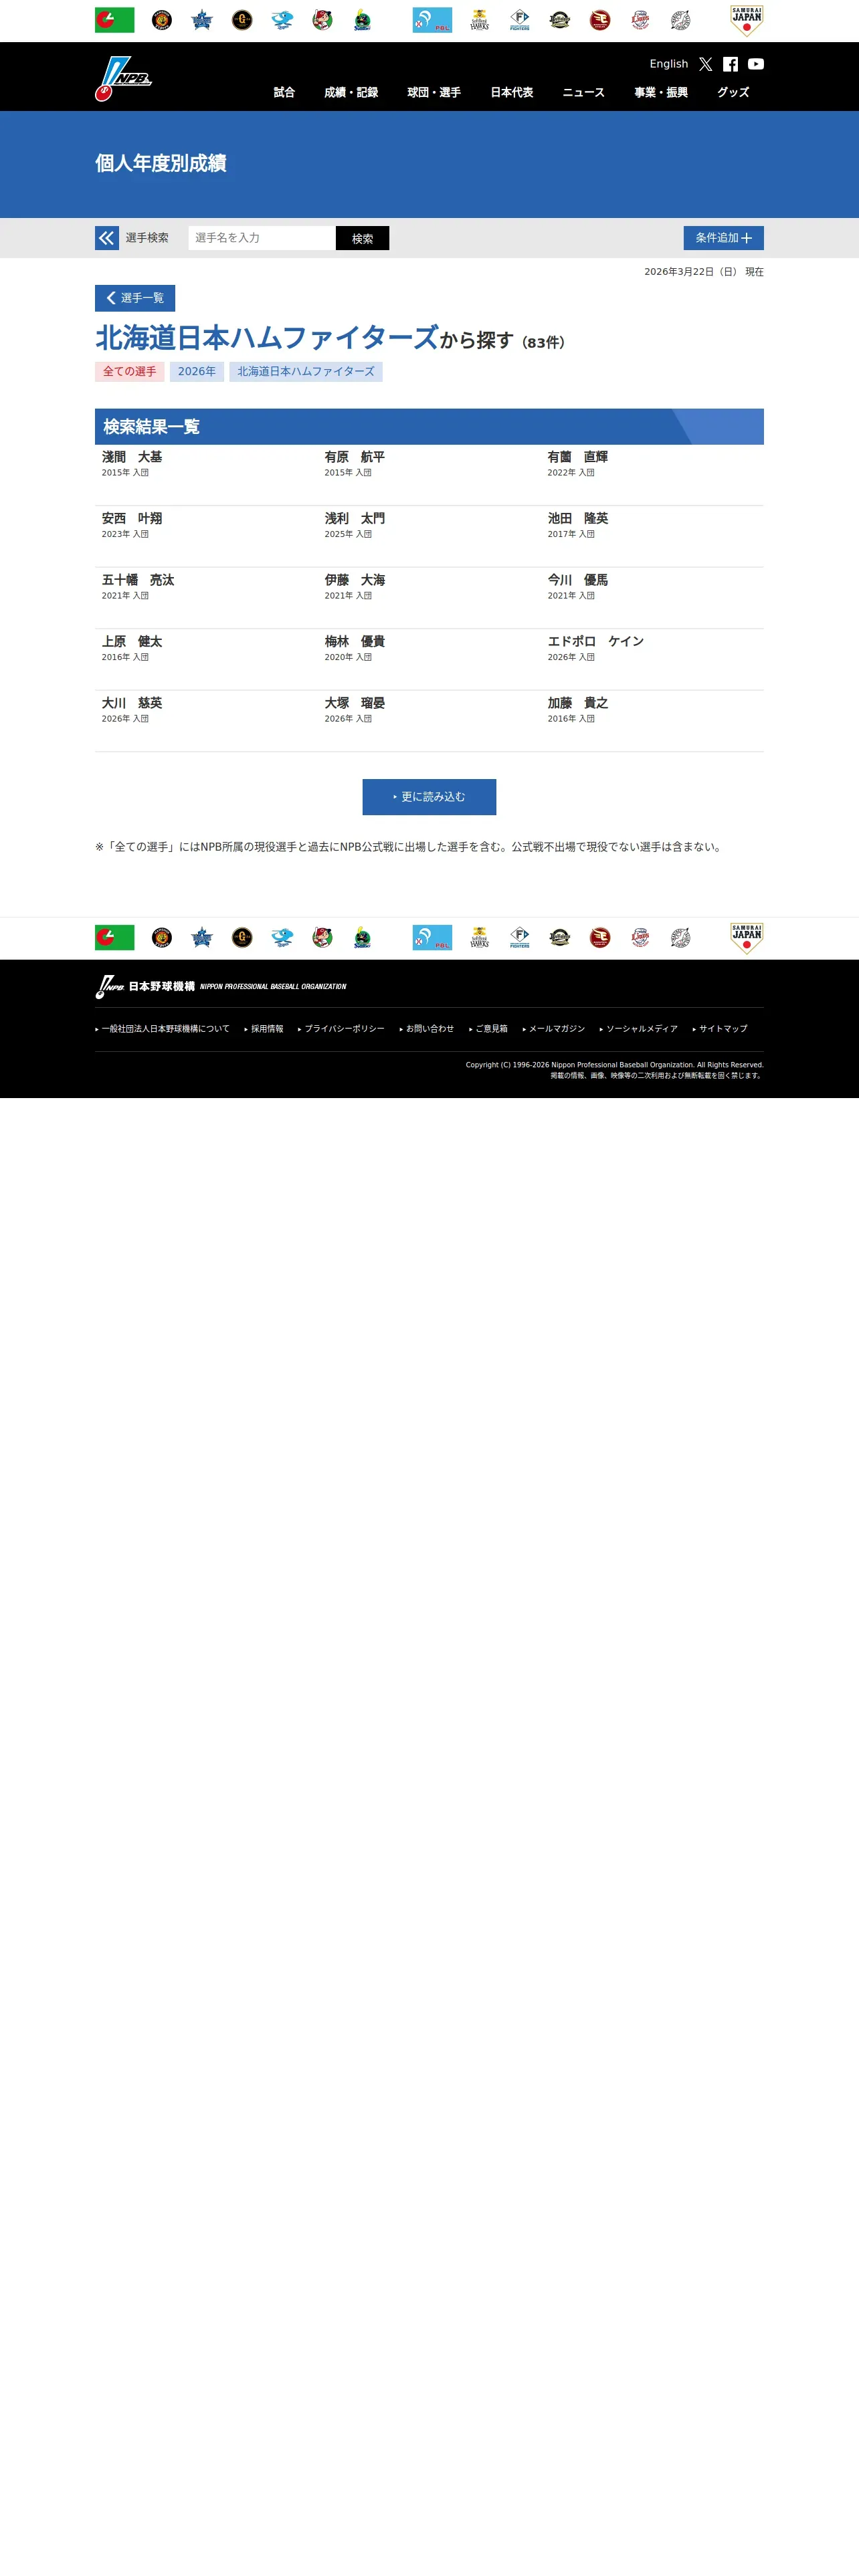Screen dimensions: 859x2576
Task: Open the YouTube social icon
Action: (756, 64)
